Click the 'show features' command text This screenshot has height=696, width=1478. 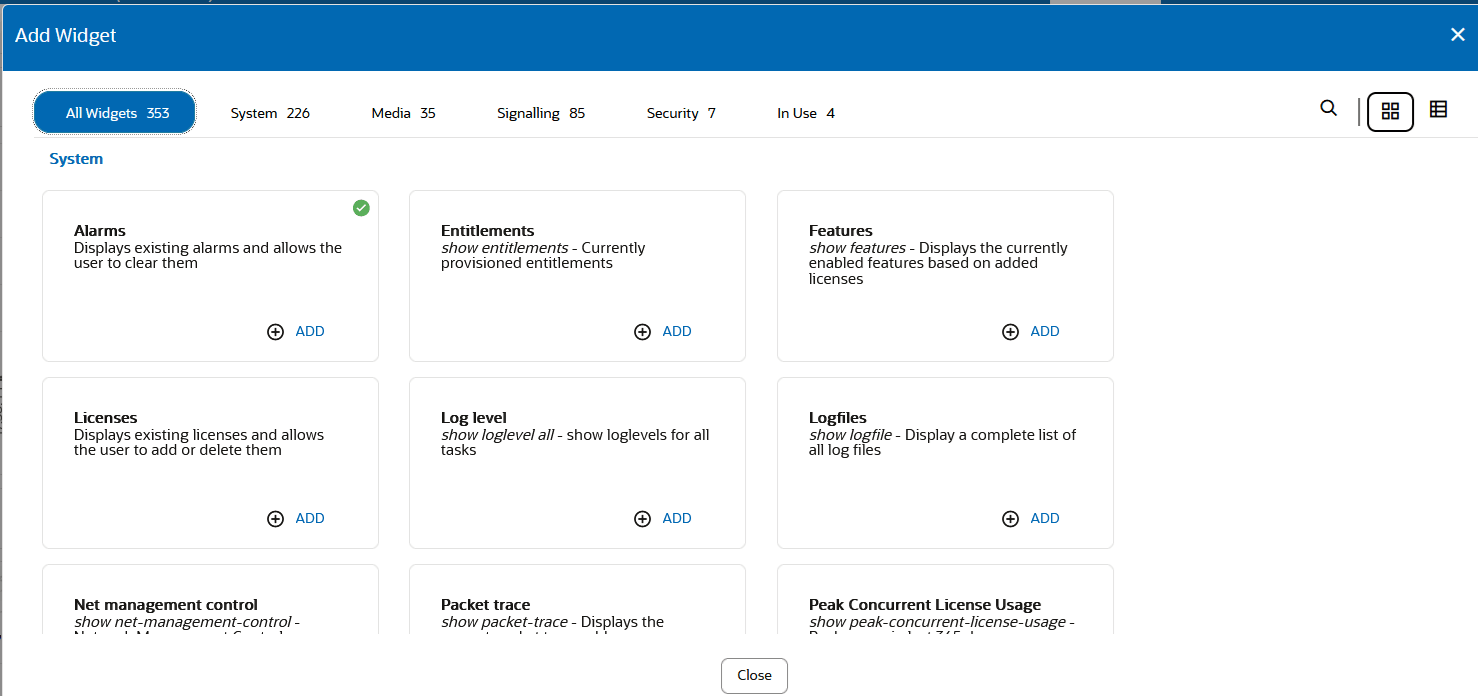coord(857,248)
